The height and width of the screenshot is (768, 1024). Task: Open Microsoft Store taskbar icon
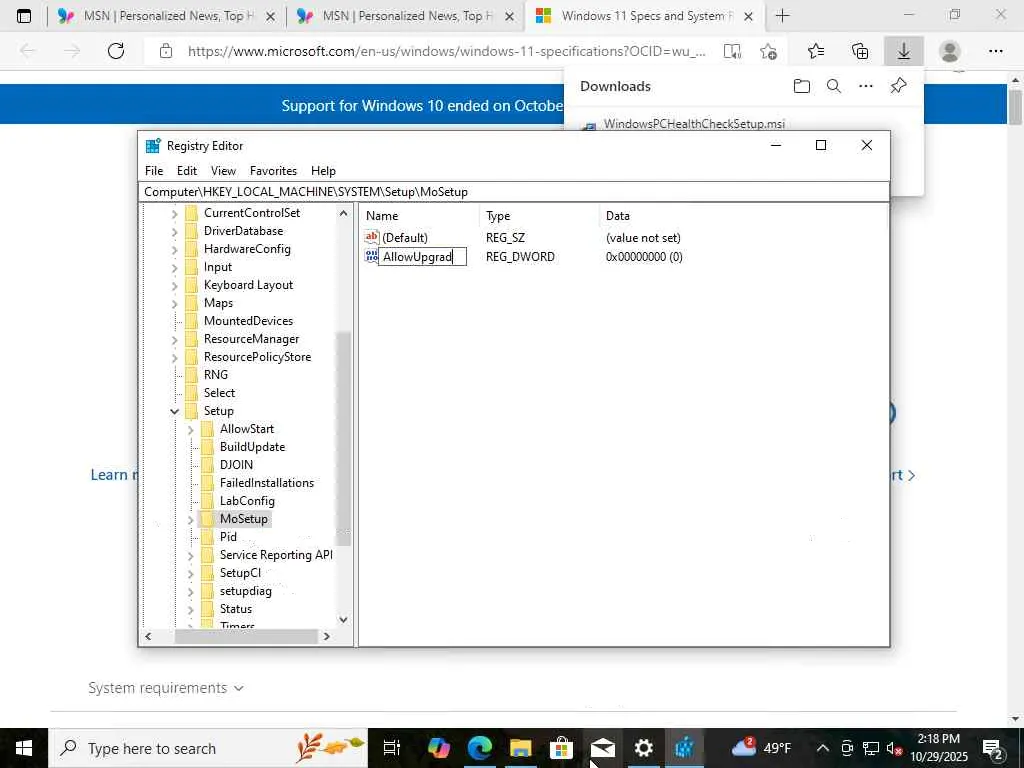tap(561, 748)
